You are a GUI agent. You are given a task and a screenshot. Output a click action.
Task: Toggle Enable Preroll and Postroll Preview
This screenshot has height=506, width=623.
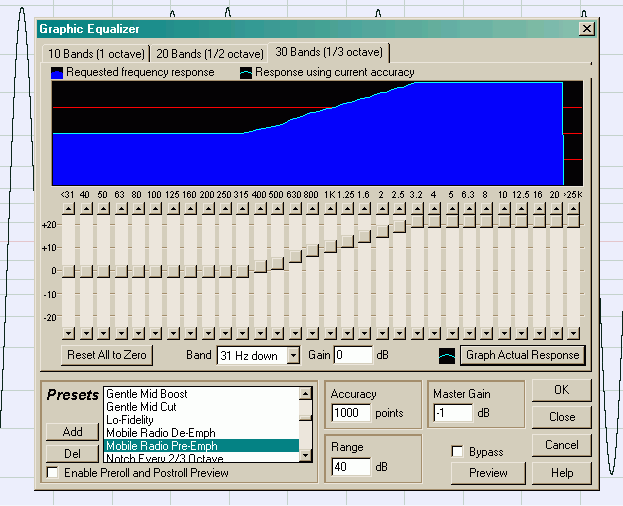pyautogui.click(x=52, y=473)
